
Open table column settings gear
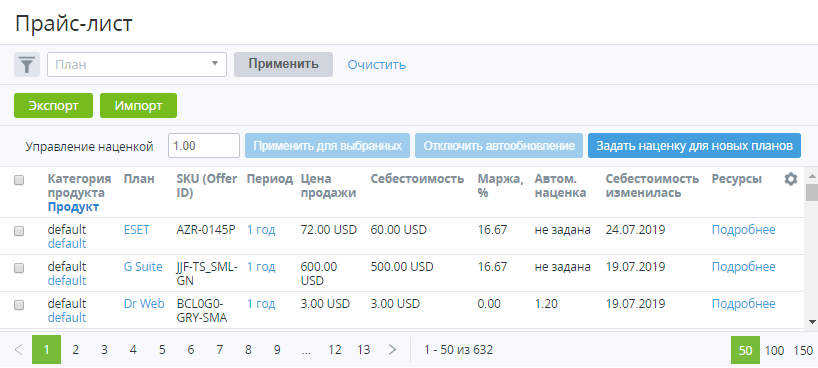[x=791, y=180]
